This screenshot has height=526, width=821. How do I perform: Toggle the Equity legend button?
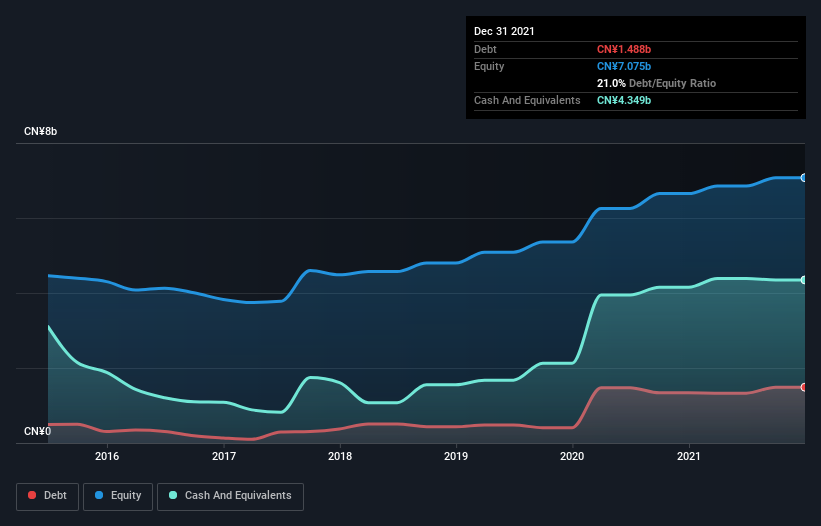118,496
